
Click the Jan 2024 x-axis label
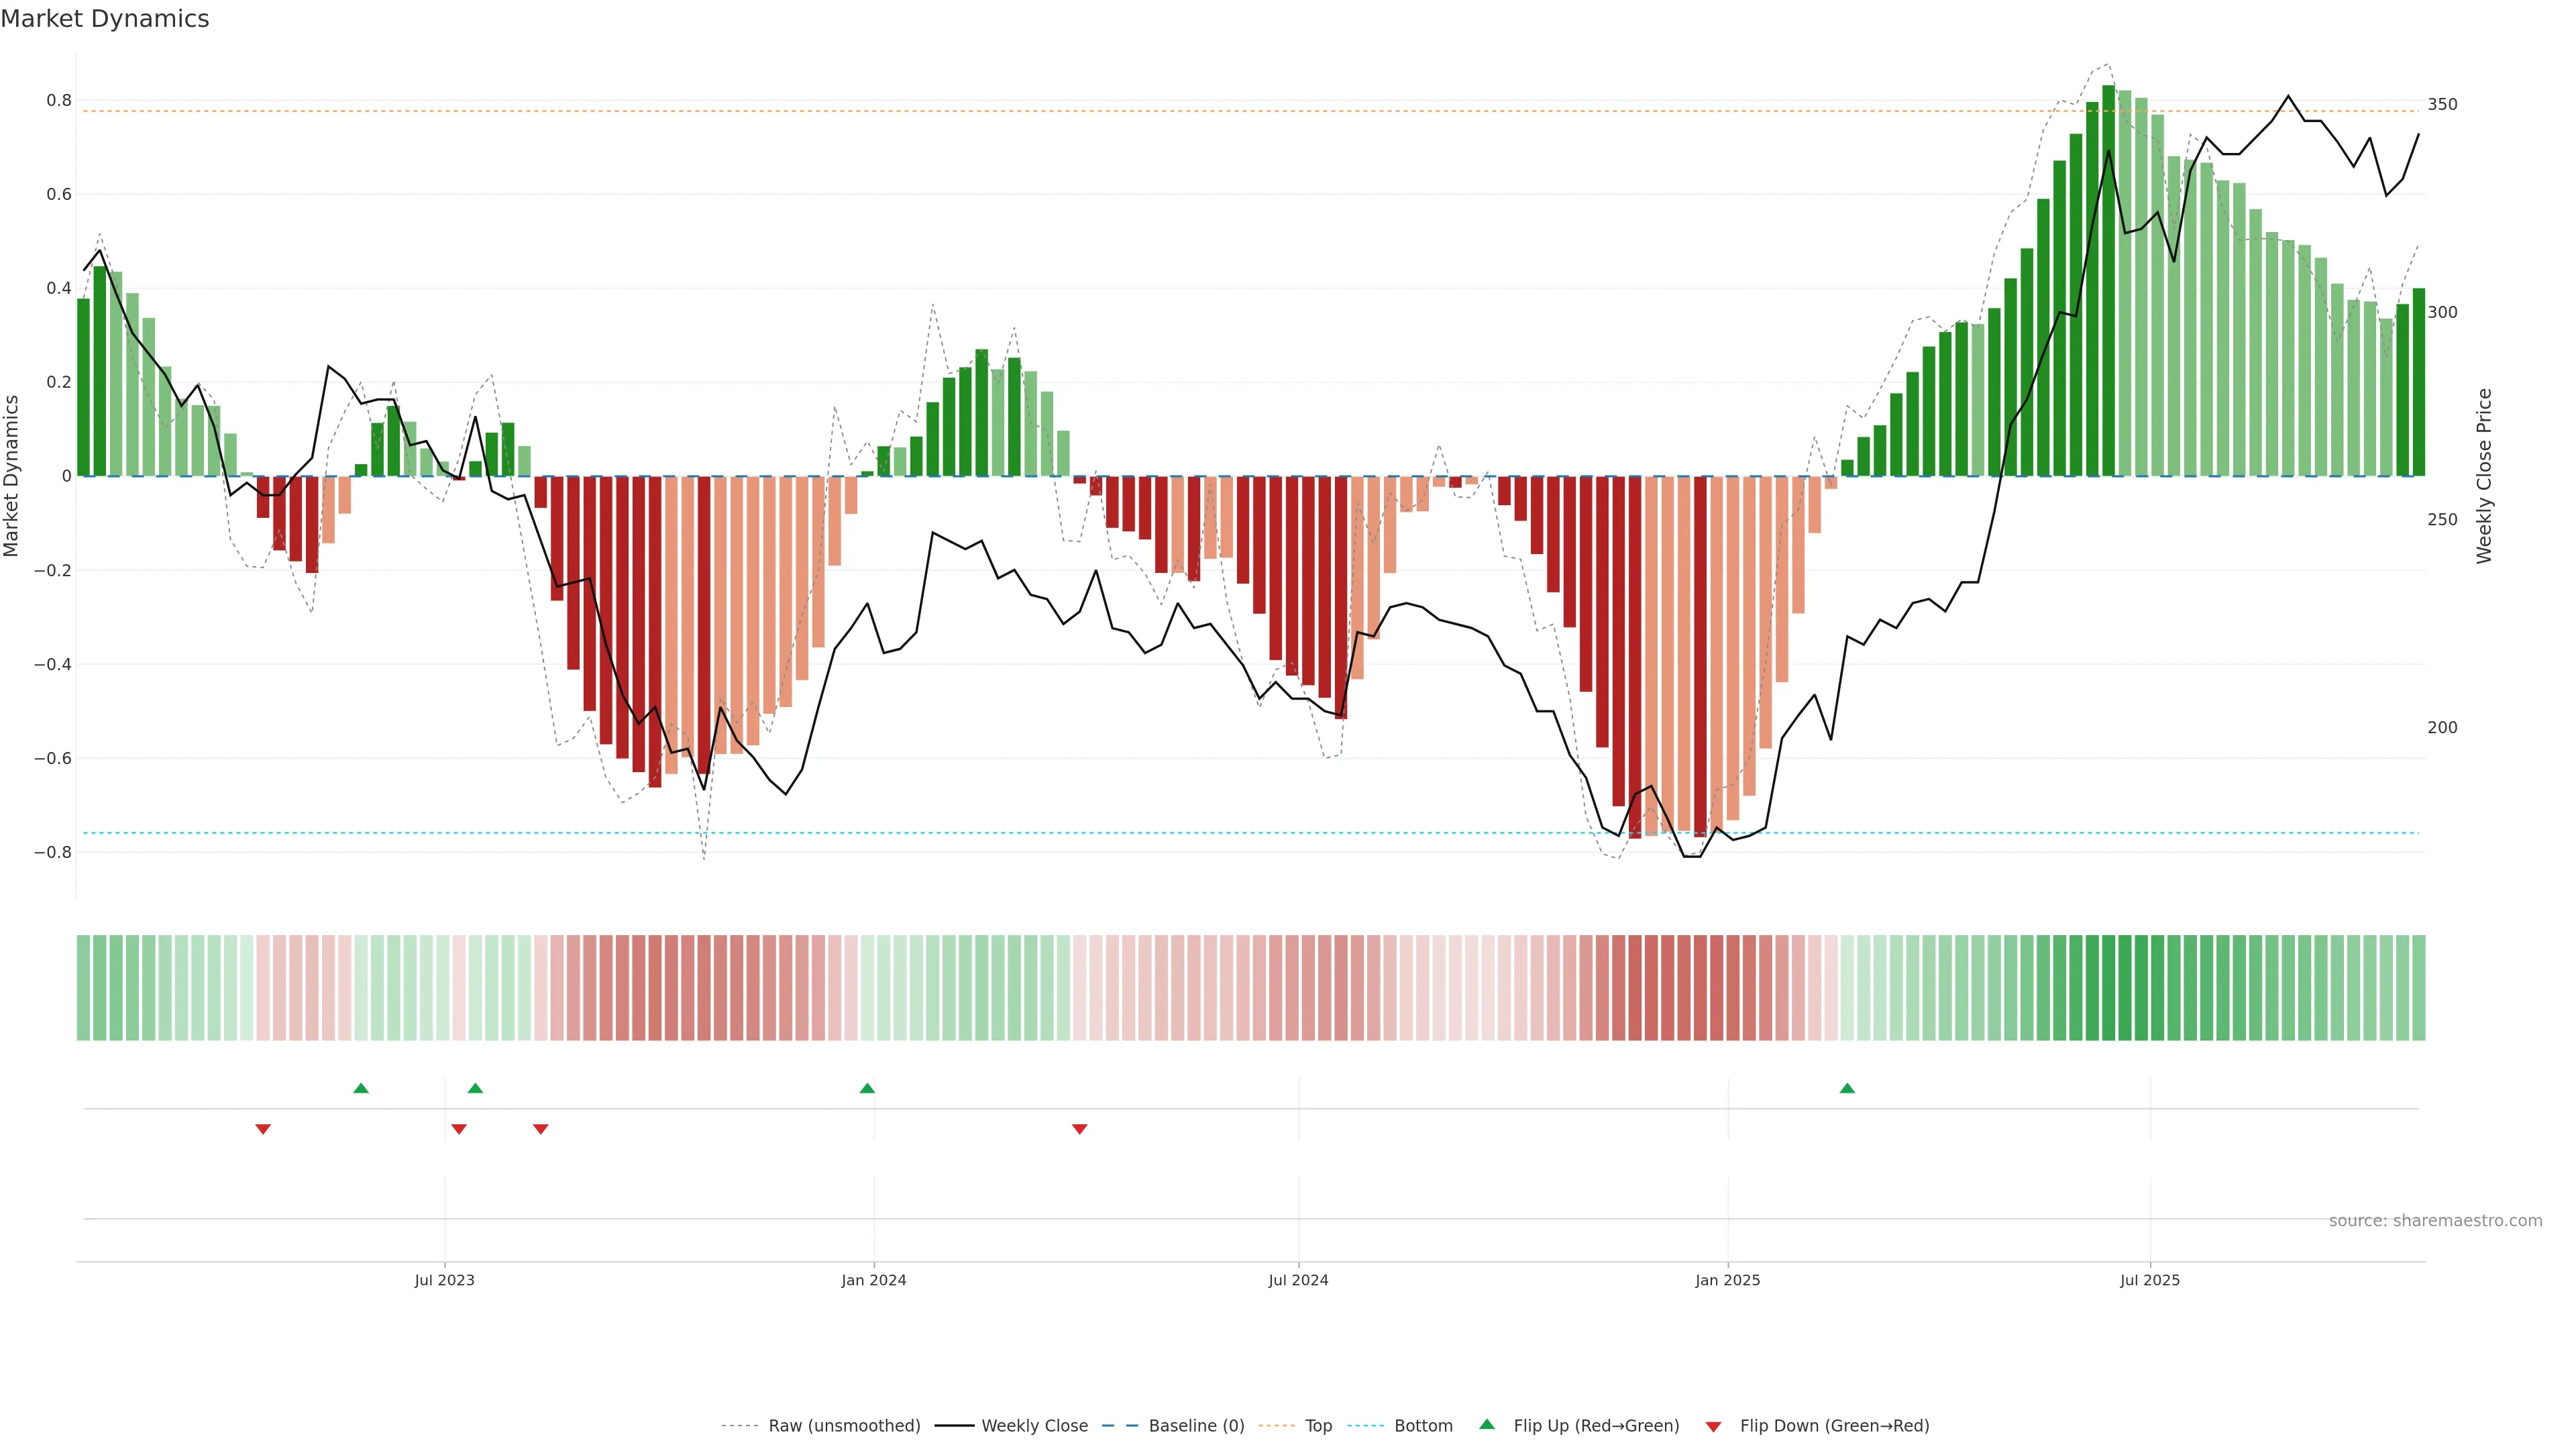(x=873, y=1280)
